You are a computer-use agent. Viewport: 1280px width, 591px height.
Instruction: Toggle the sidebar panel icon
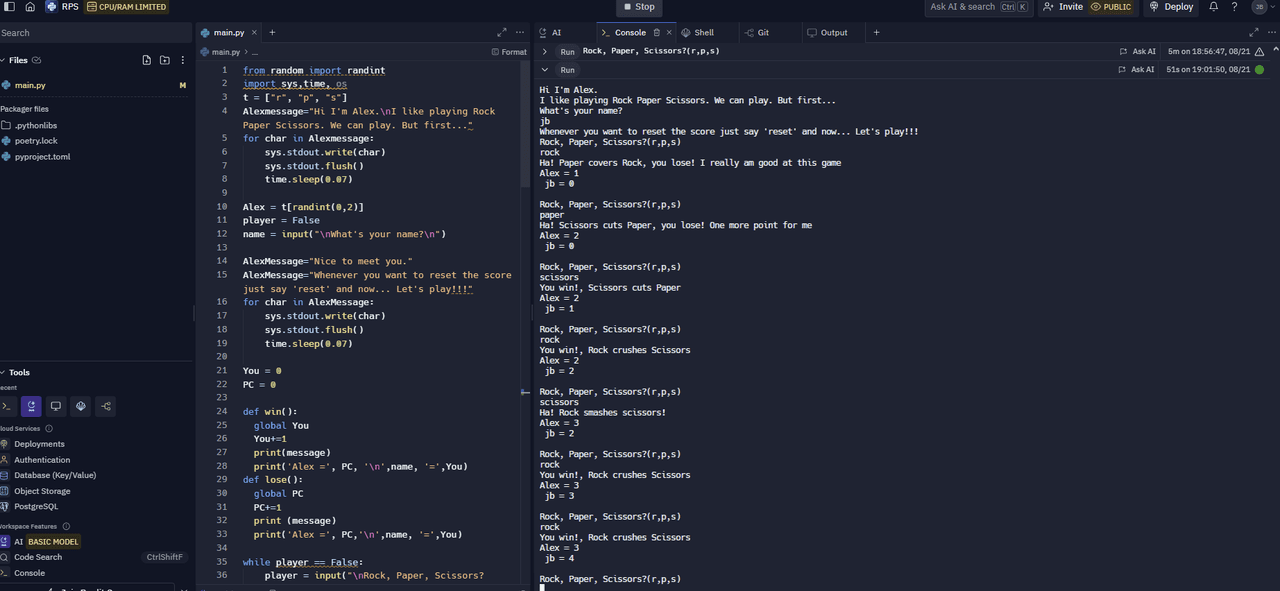click(8, 7)
